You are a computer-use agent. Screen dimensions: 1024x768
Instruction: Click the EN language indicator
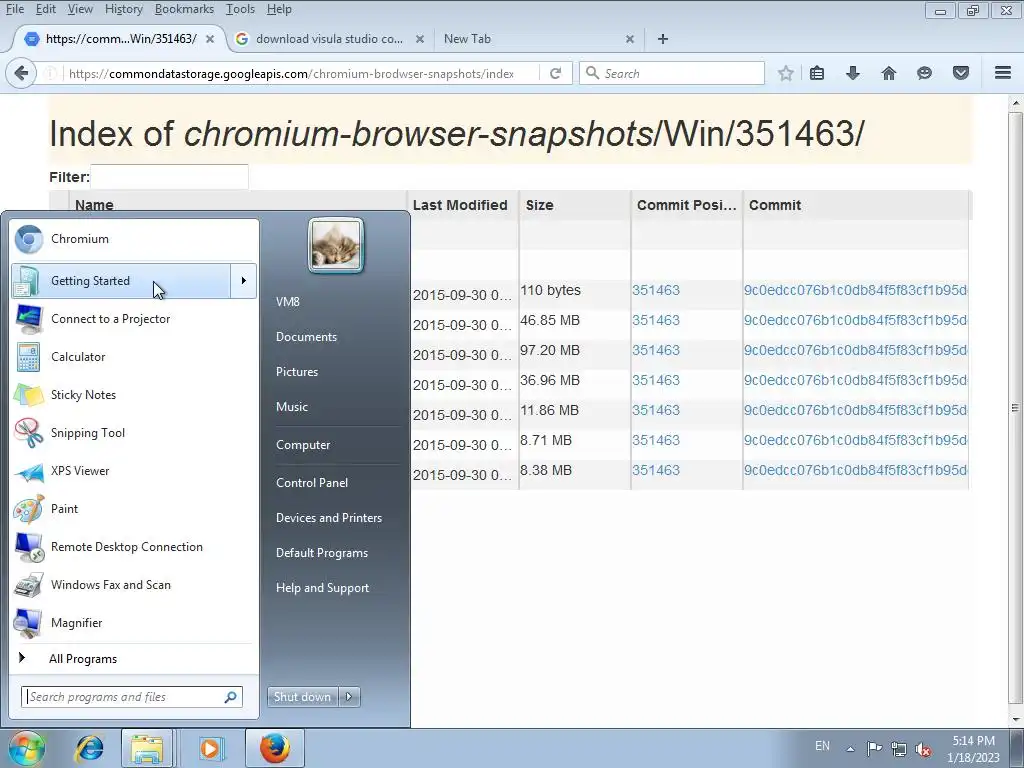(822, 746)
